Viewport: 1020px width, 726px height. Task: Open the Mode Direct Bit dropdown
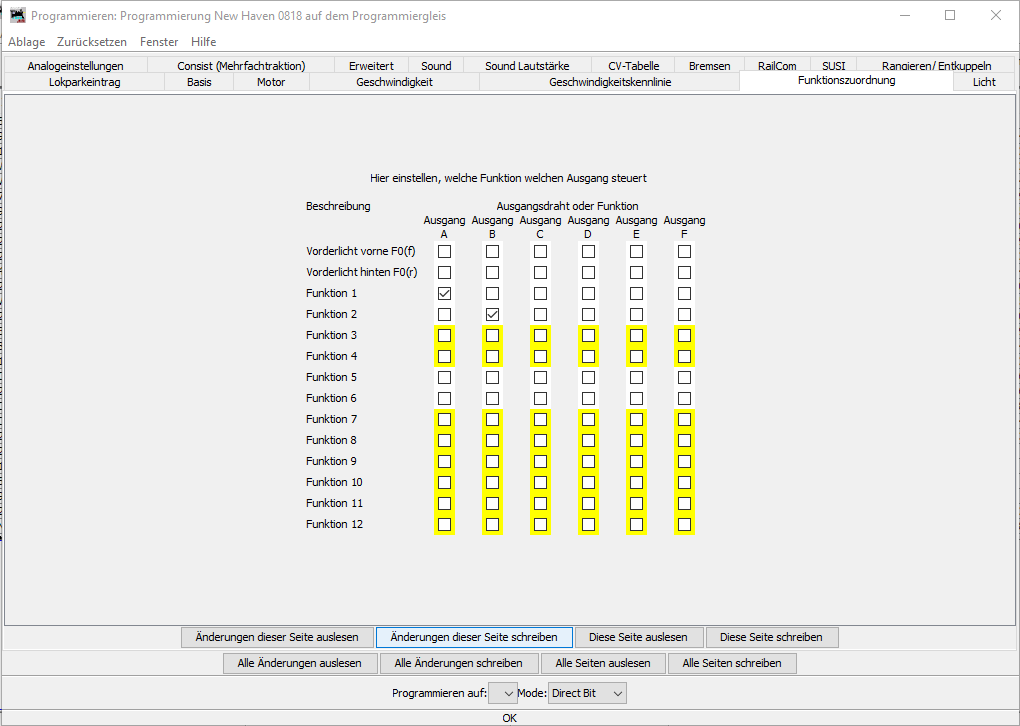587,693
